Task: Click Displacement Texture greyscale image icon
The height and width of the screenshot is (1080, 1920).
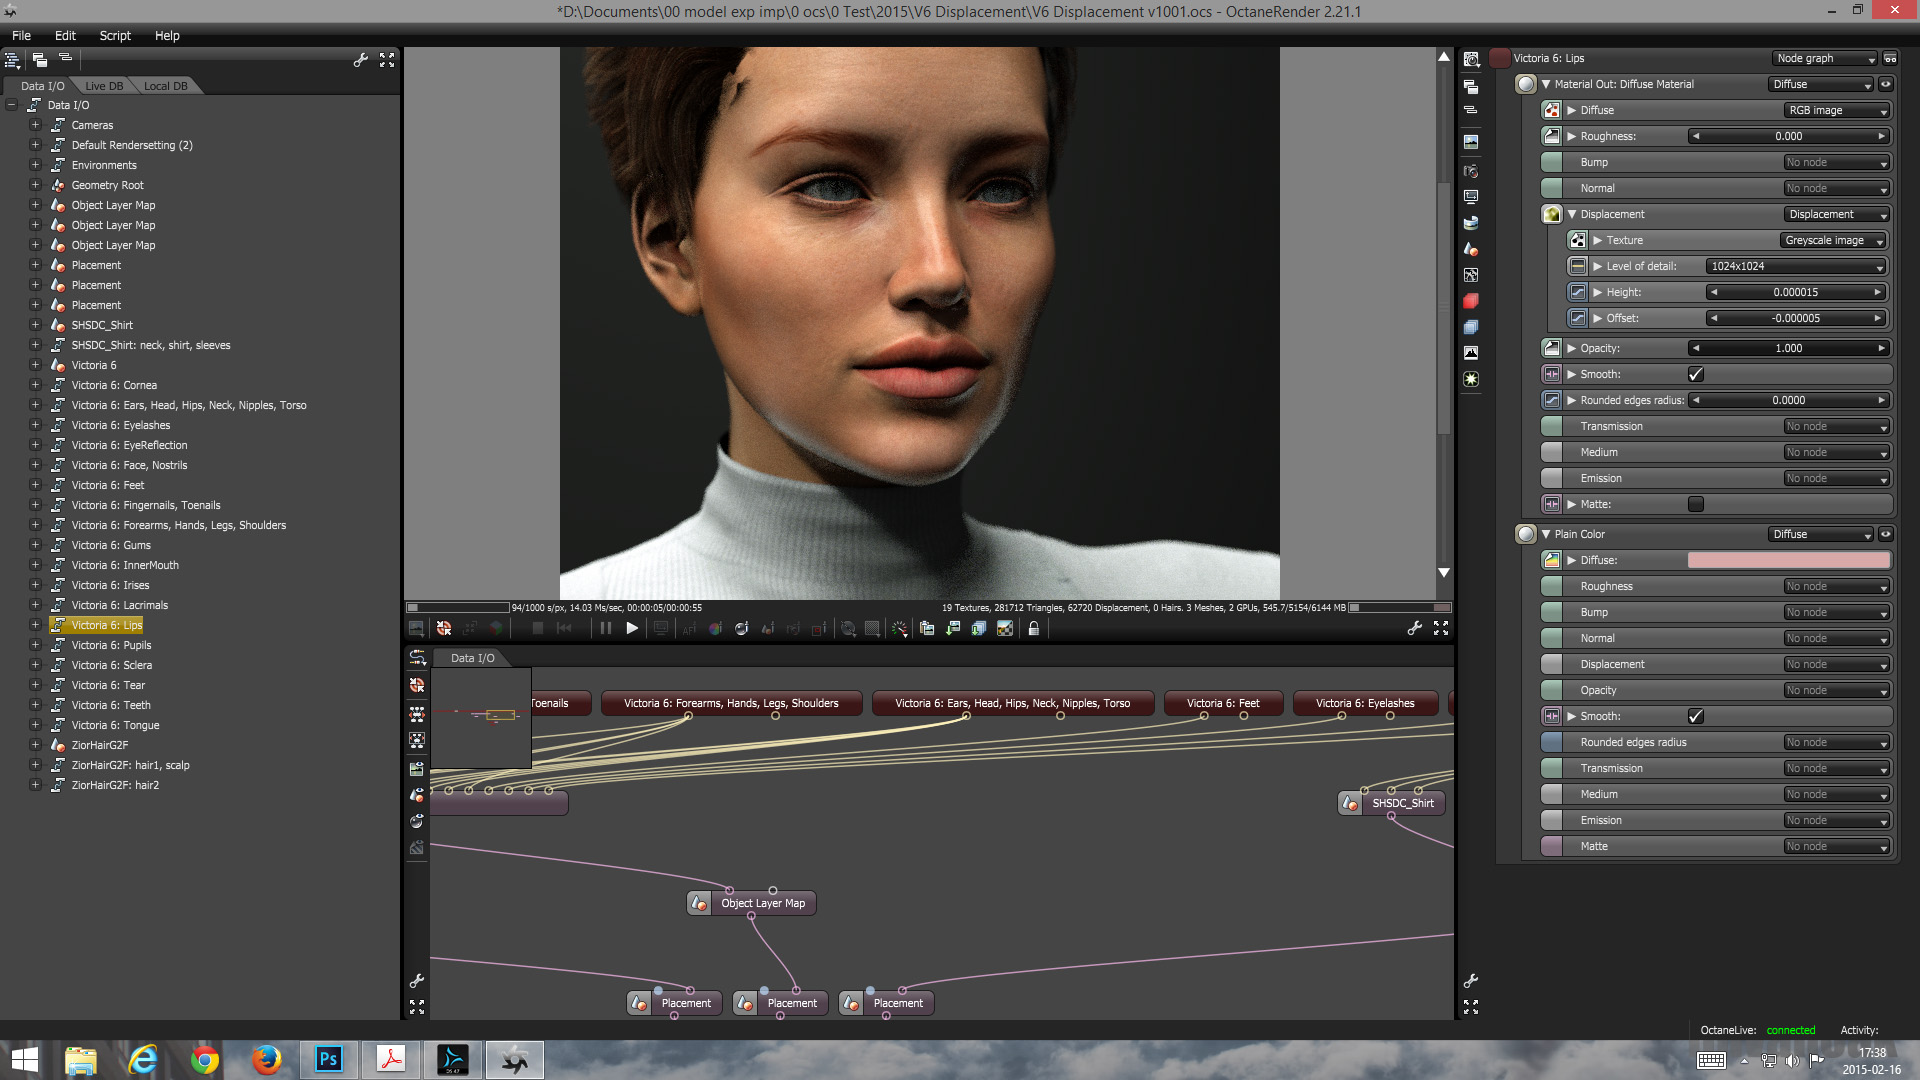Action: pyautogui.click(x=1577, y=240)
